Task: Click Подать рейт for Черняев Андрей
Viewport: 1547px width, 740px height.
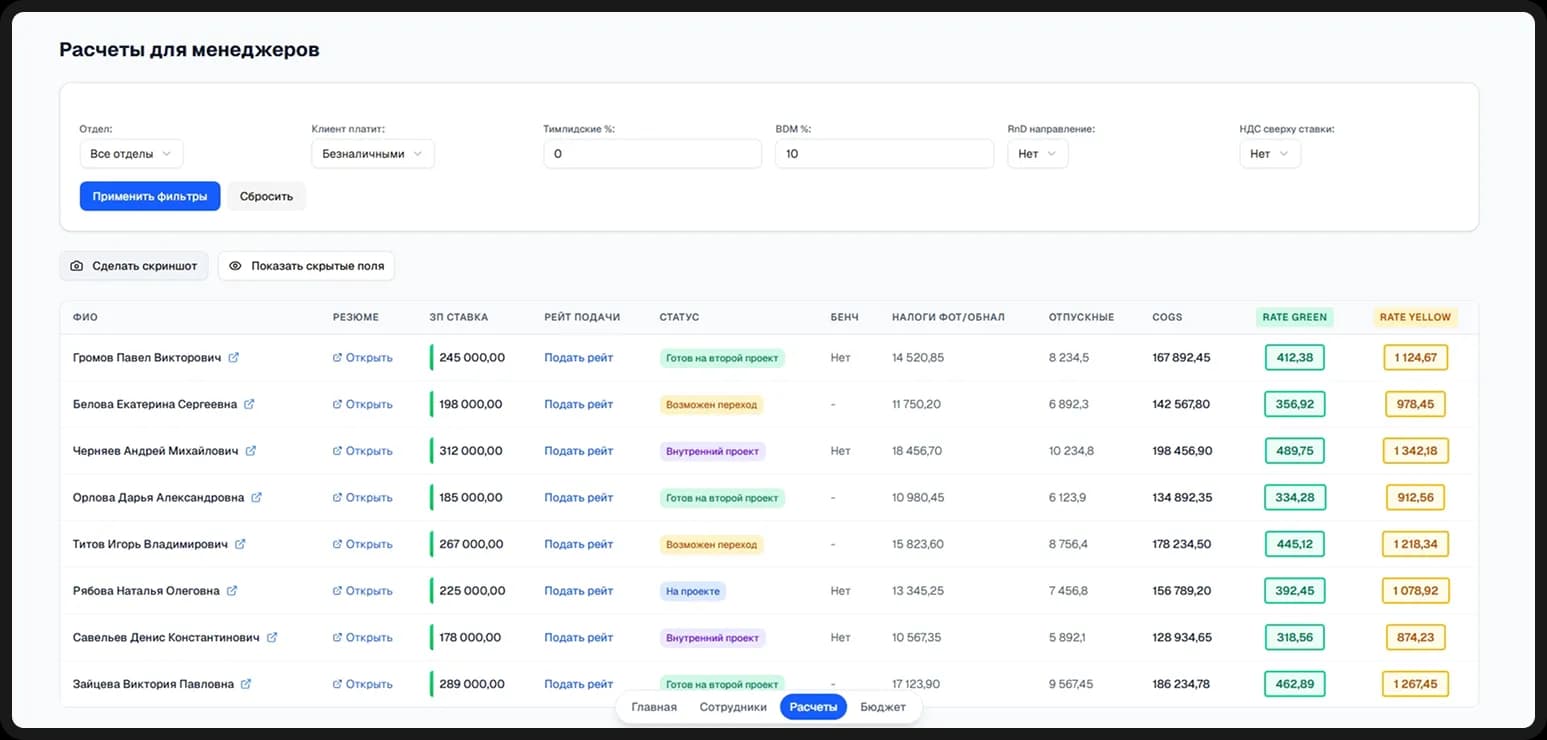Action: [x=579, y=451]
